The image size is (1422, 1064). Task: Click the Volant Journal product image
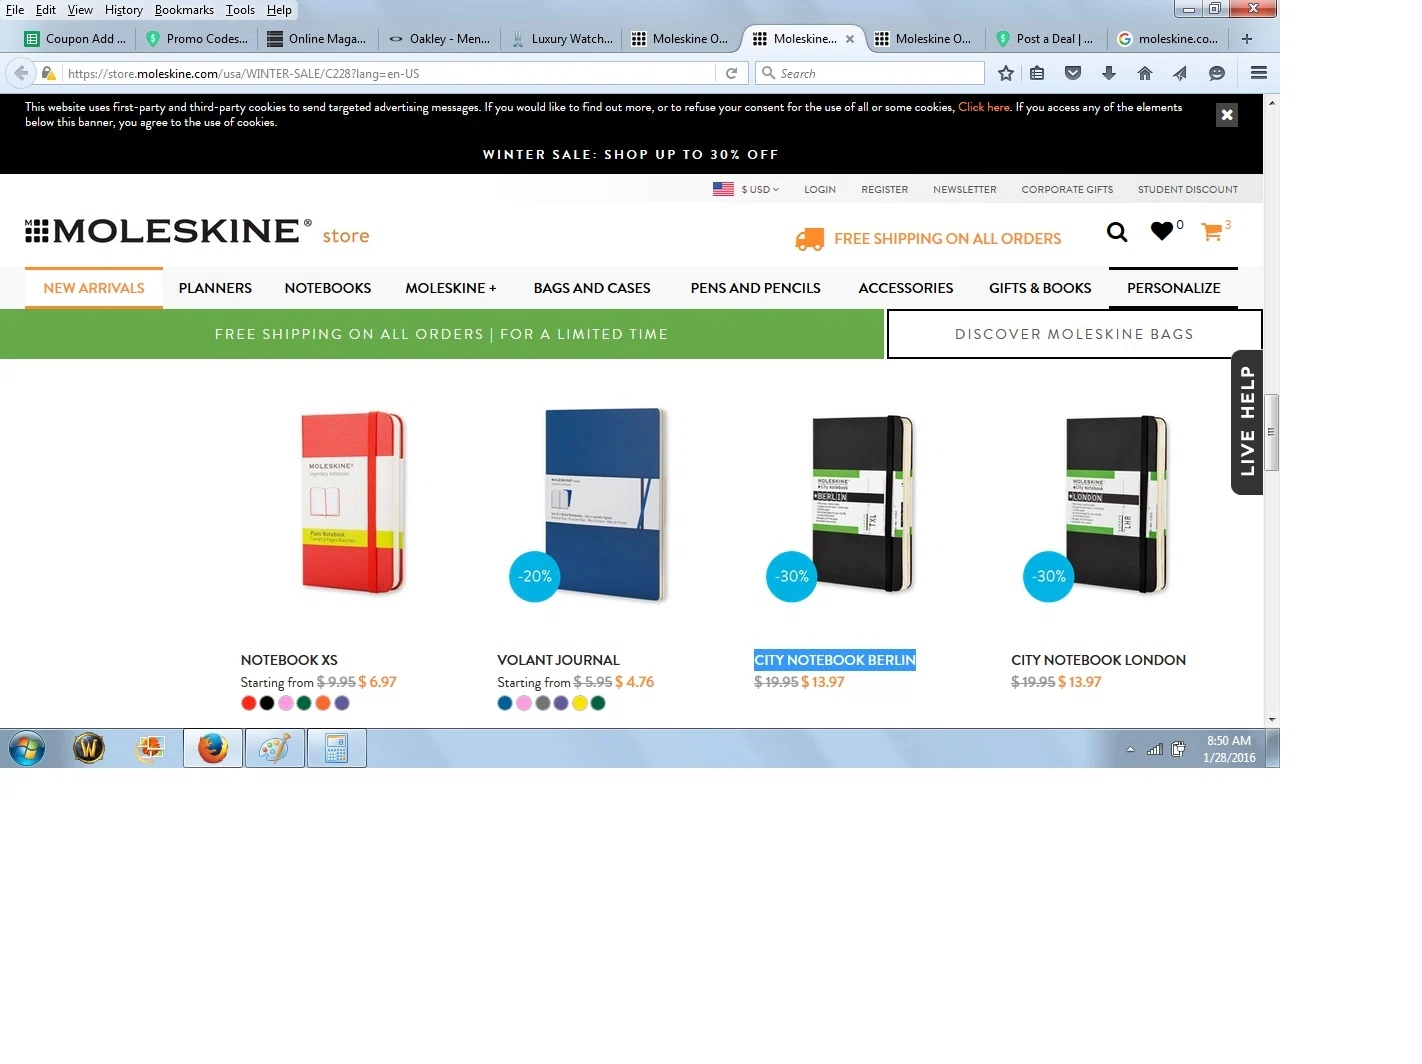click(604, 505)
